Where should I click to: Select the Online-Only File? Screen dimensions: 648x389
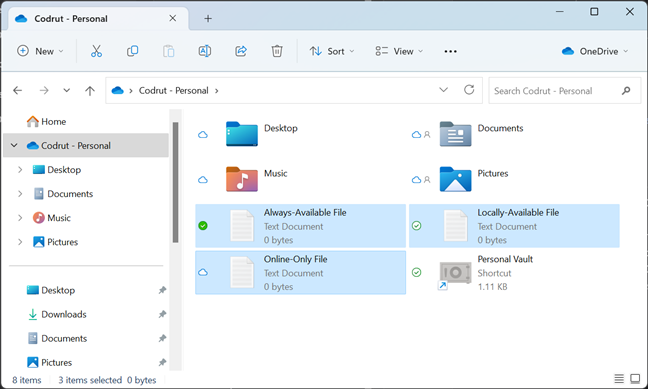[300, 272]
